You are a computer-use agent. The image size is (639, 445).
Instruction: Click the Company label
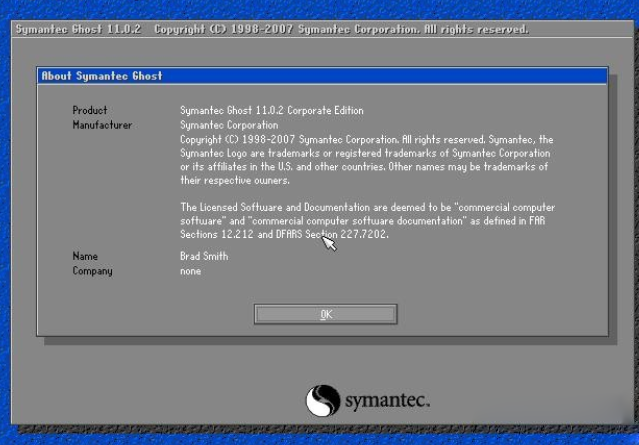point(92,271)
